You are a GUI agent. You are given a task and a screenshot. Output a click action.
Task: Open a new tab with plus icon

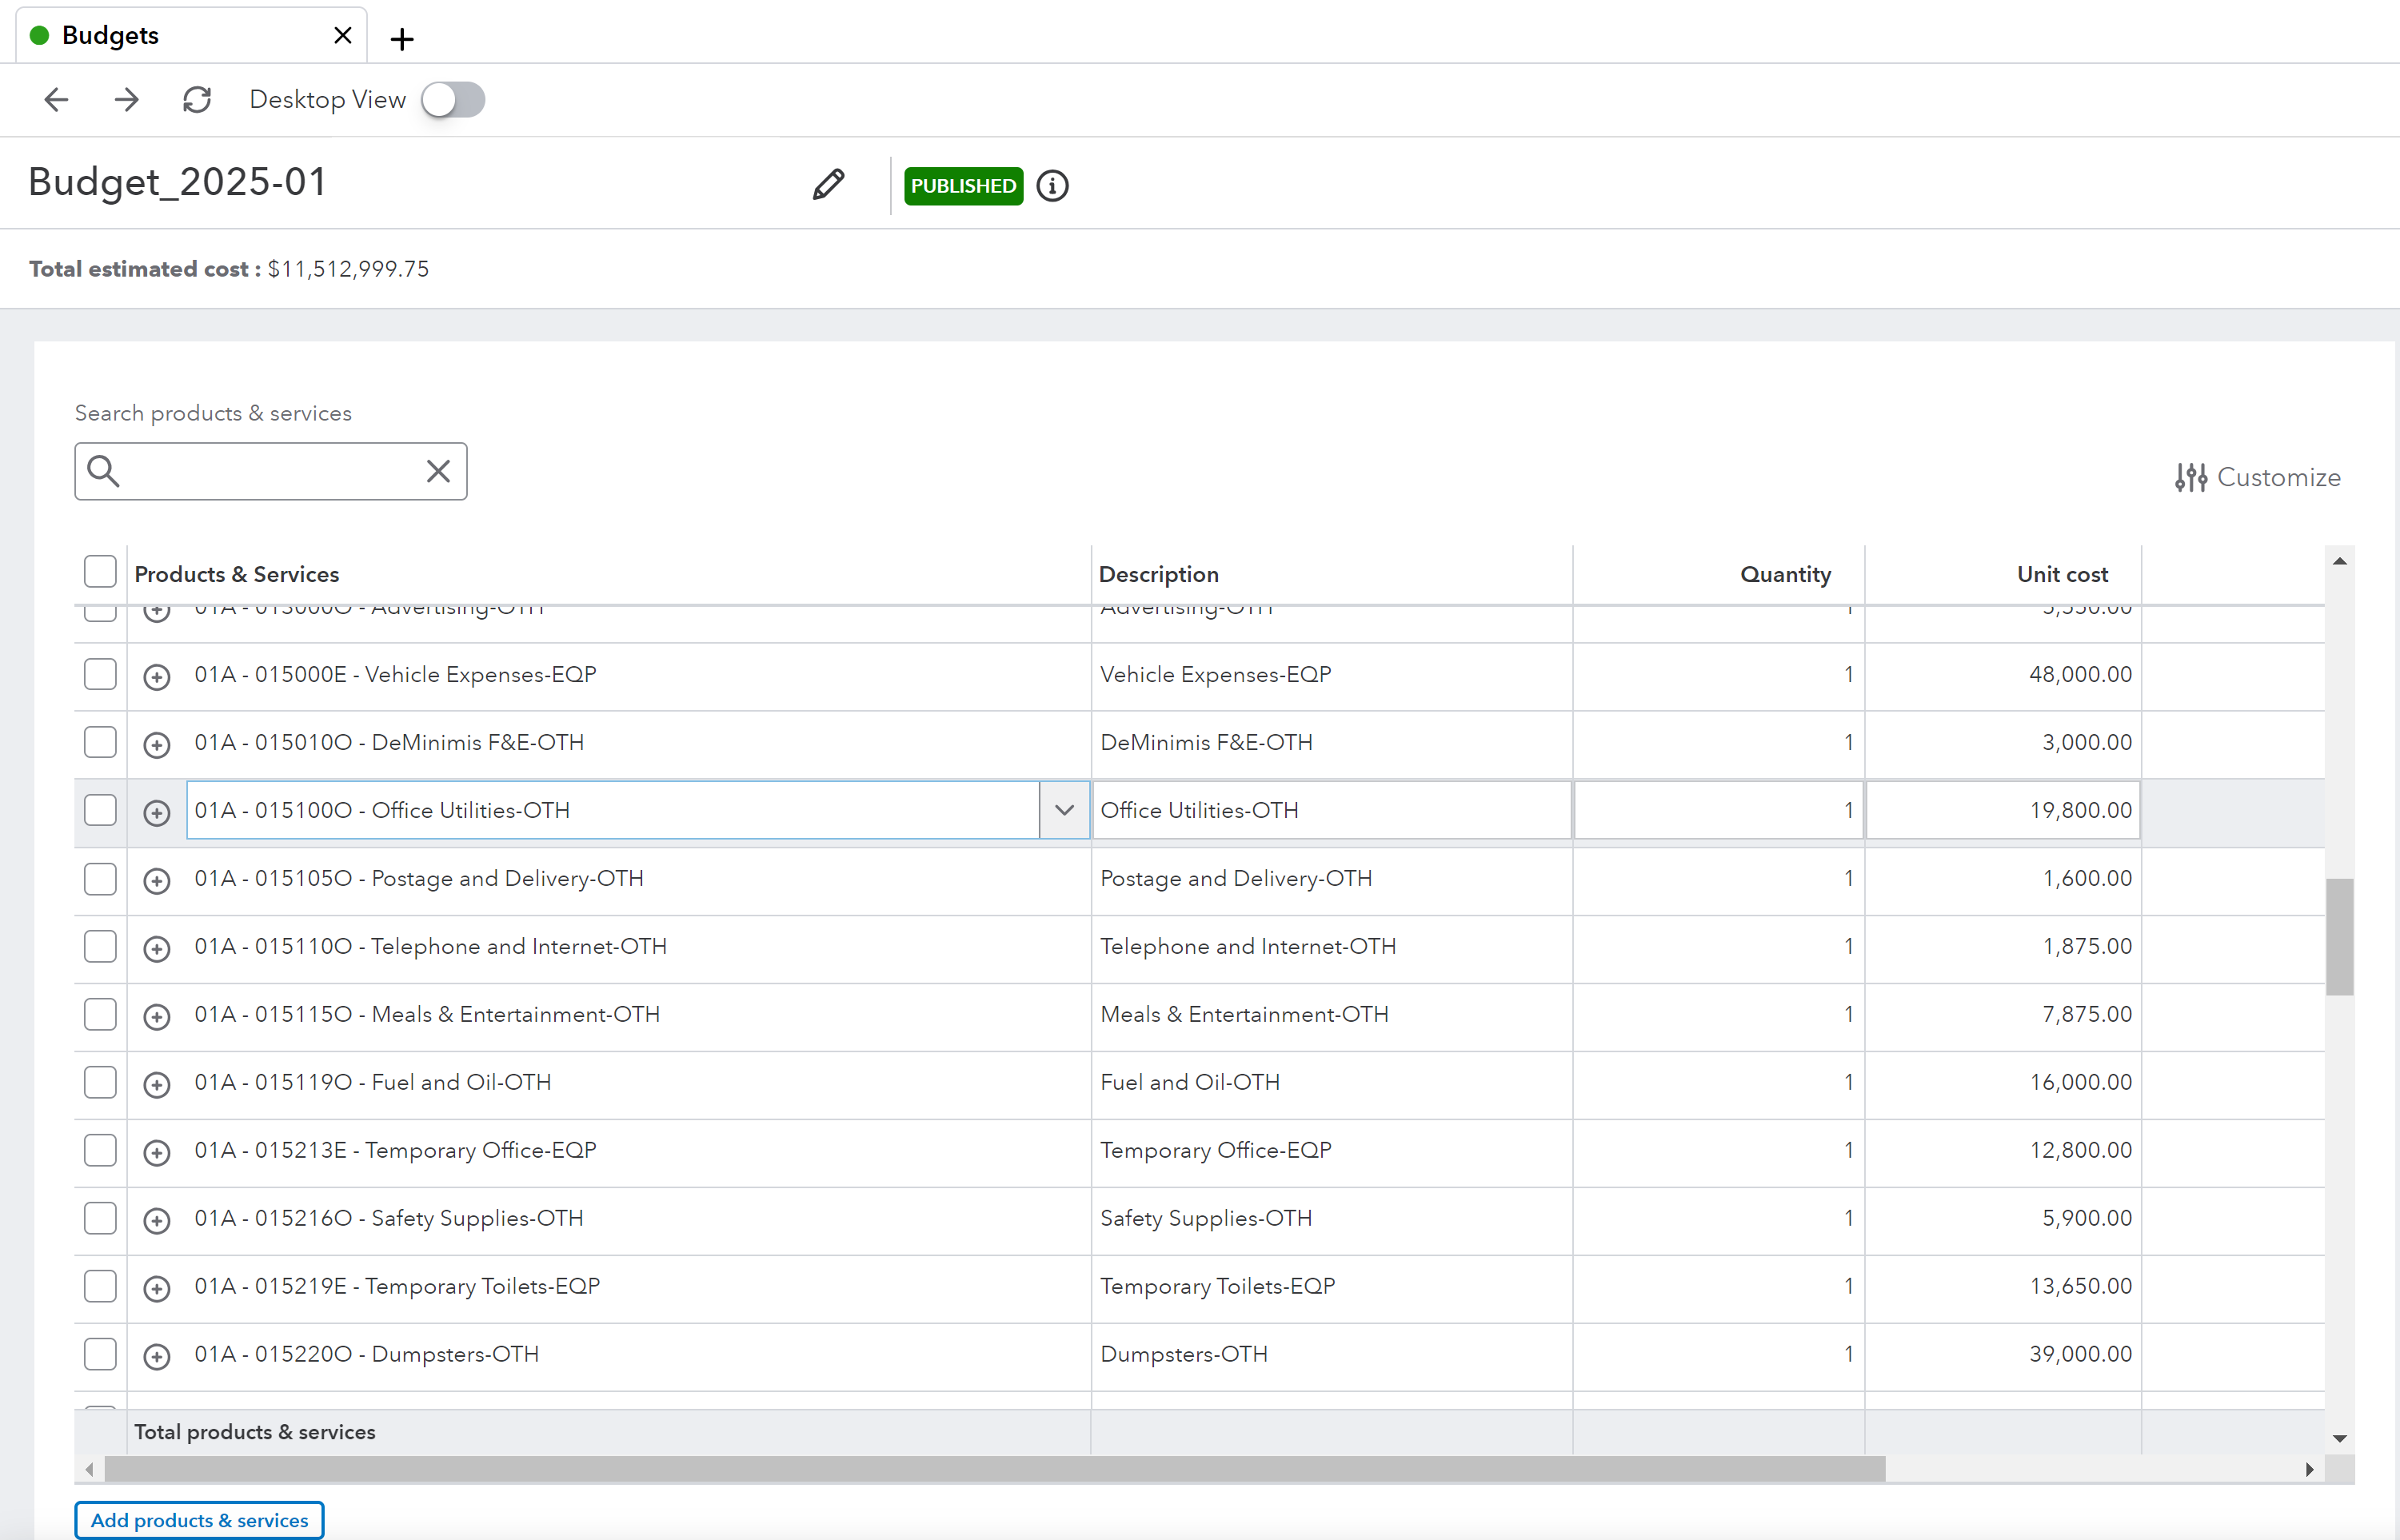point(402,39)
